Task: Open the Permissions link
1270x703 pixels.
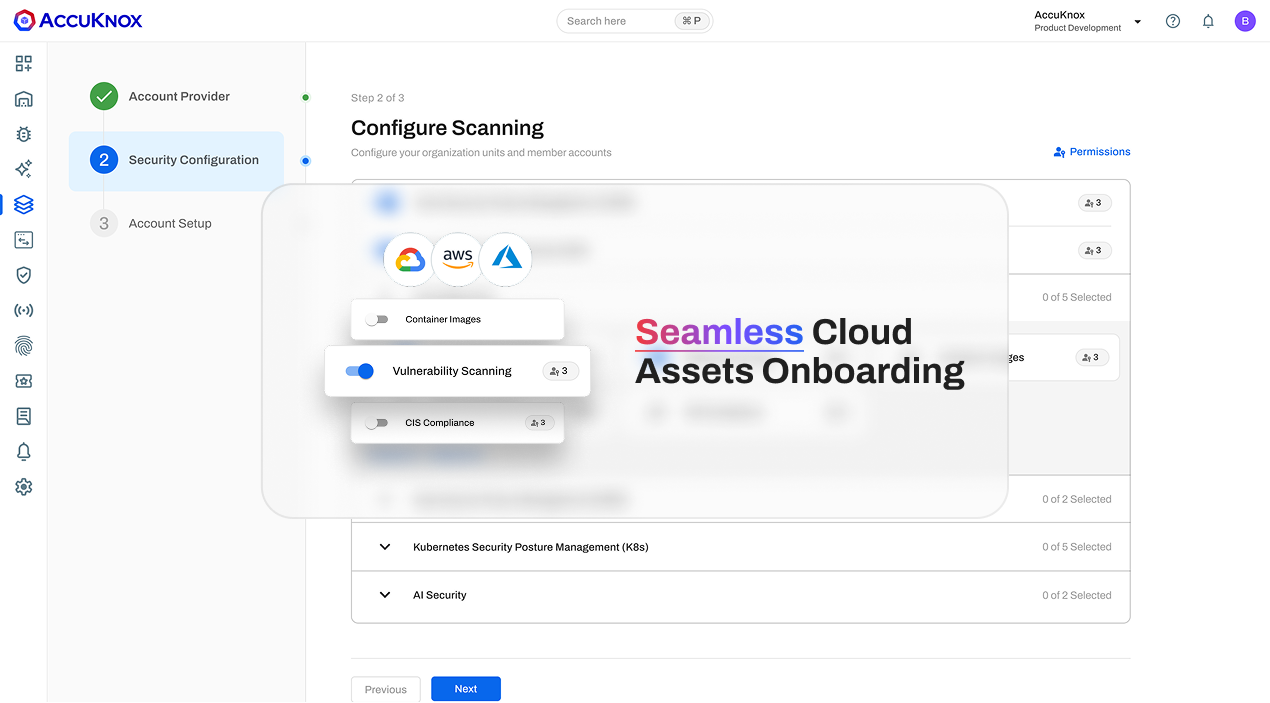Action: pyautogui.click(x=1092, y=152)
